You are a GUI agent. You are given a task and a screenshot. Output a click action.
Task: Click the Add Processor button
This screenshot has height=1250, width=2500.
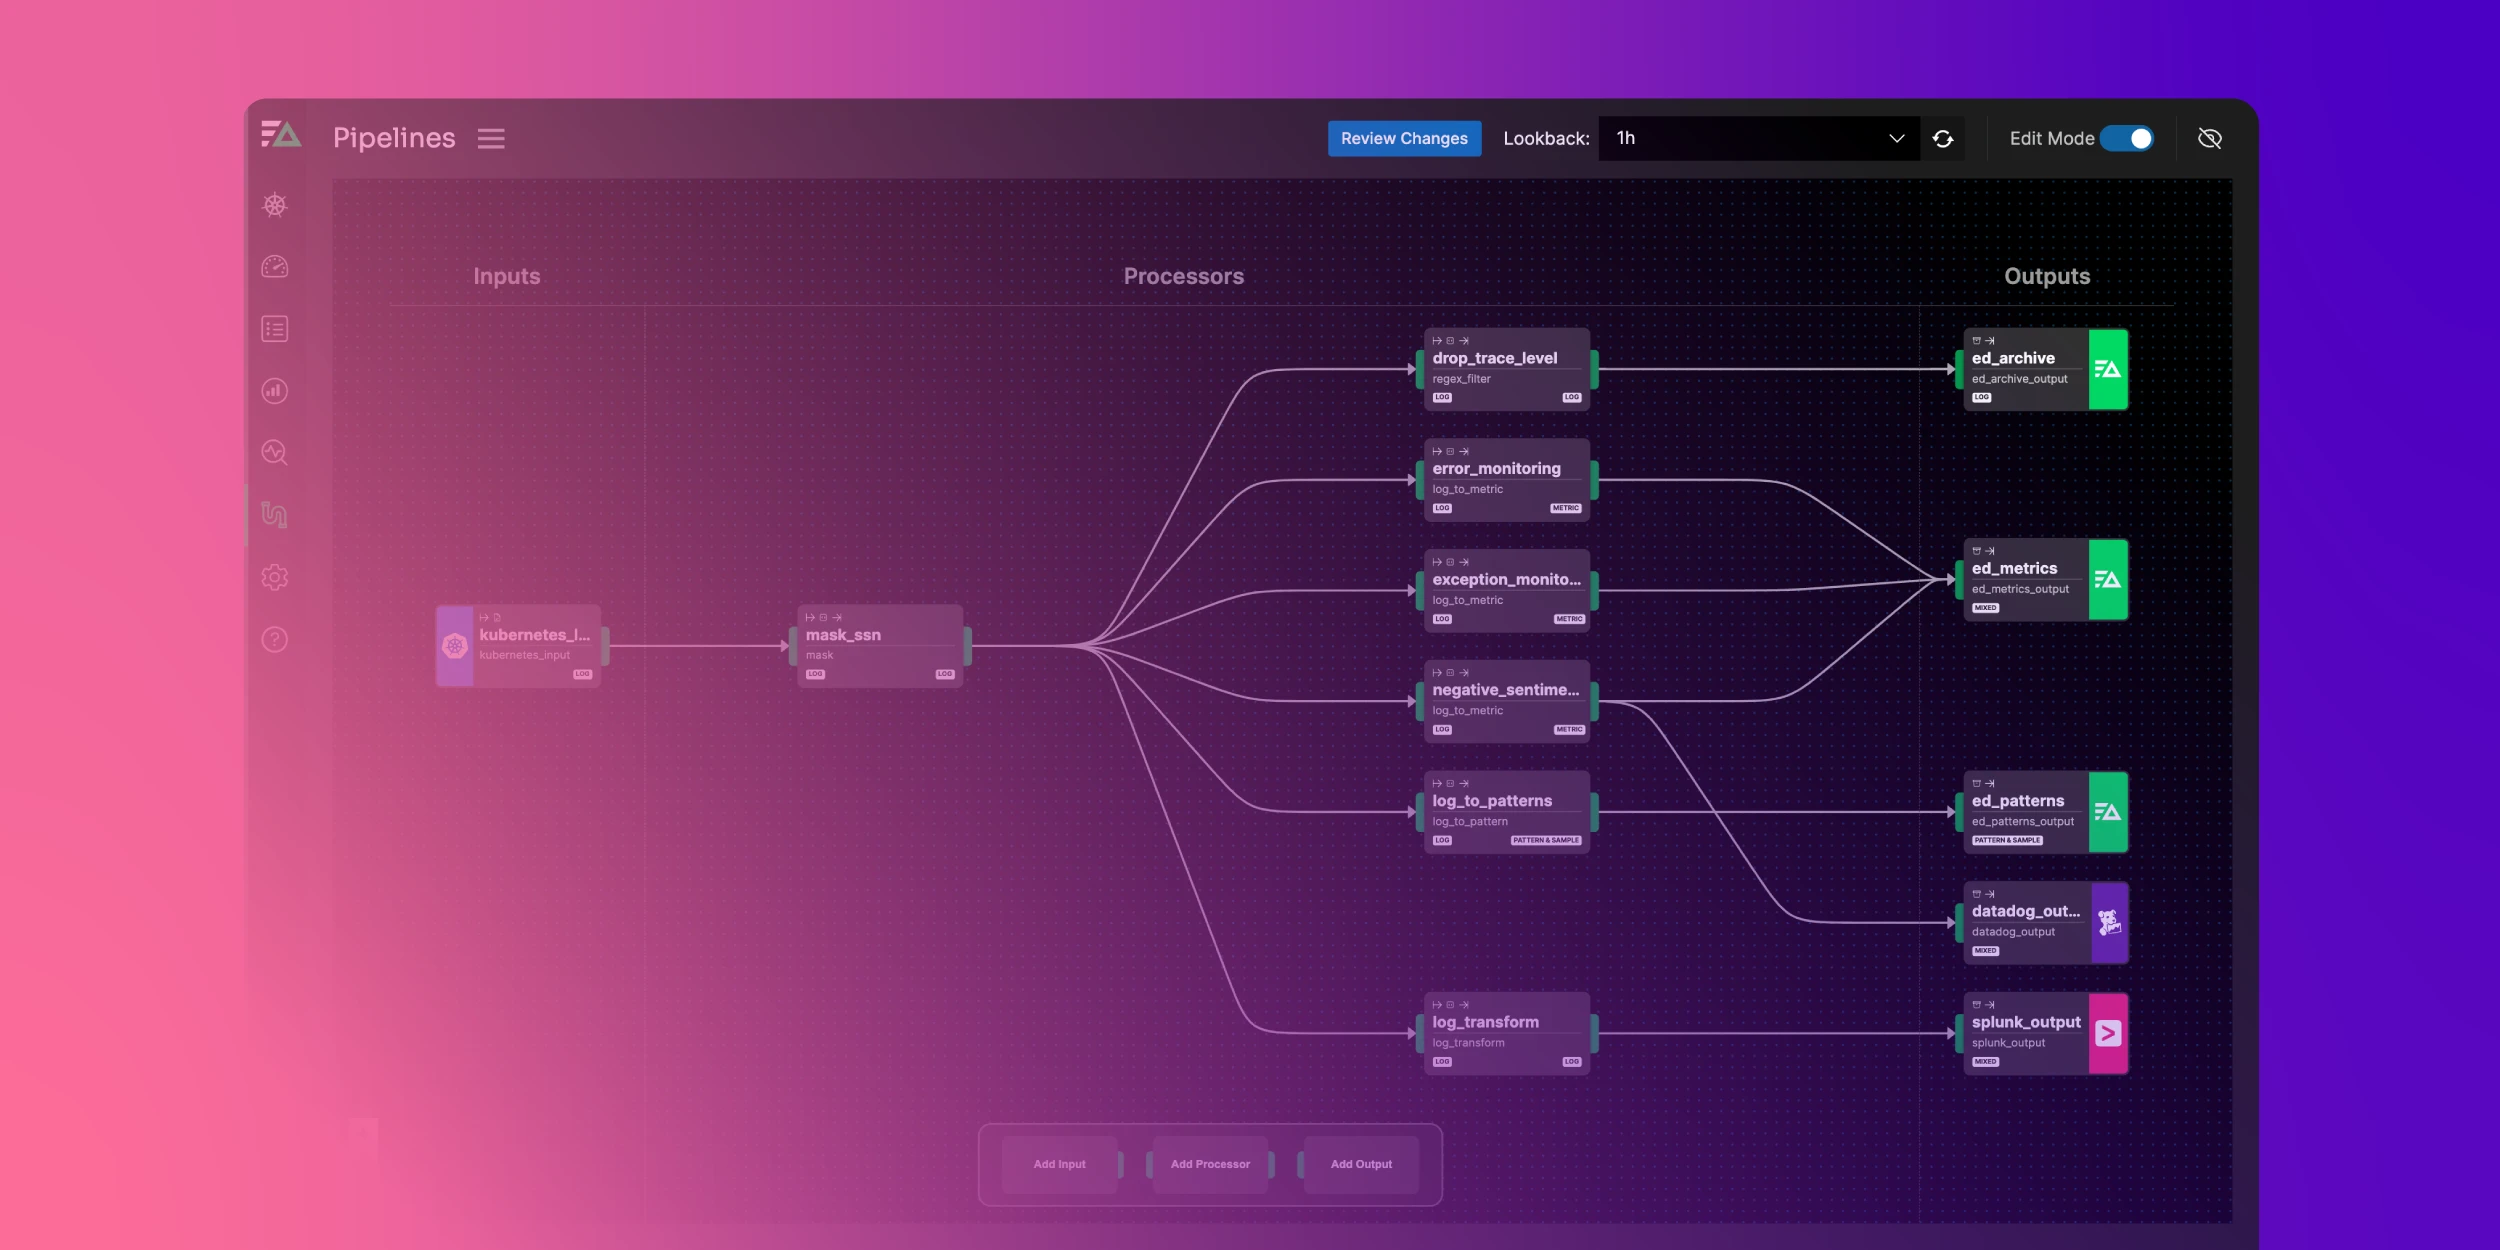click(1210, 1163)
